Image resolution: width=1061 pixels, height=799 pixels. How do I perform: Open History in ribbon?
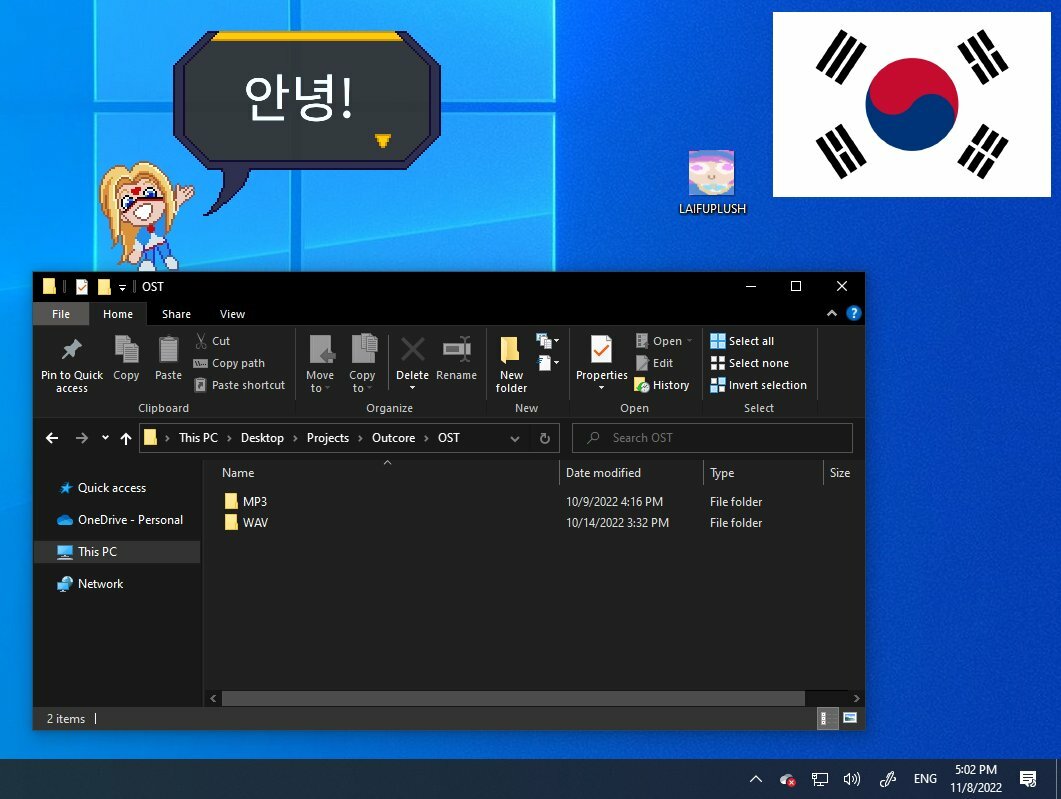tap(662, 385)
